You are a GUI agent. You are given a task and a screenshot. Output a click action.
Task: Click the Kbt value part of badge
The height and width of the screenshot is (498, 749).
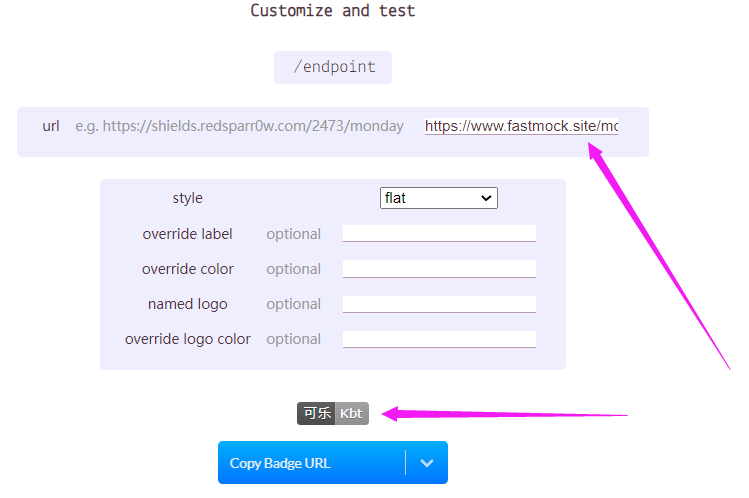tap(351, 413)
